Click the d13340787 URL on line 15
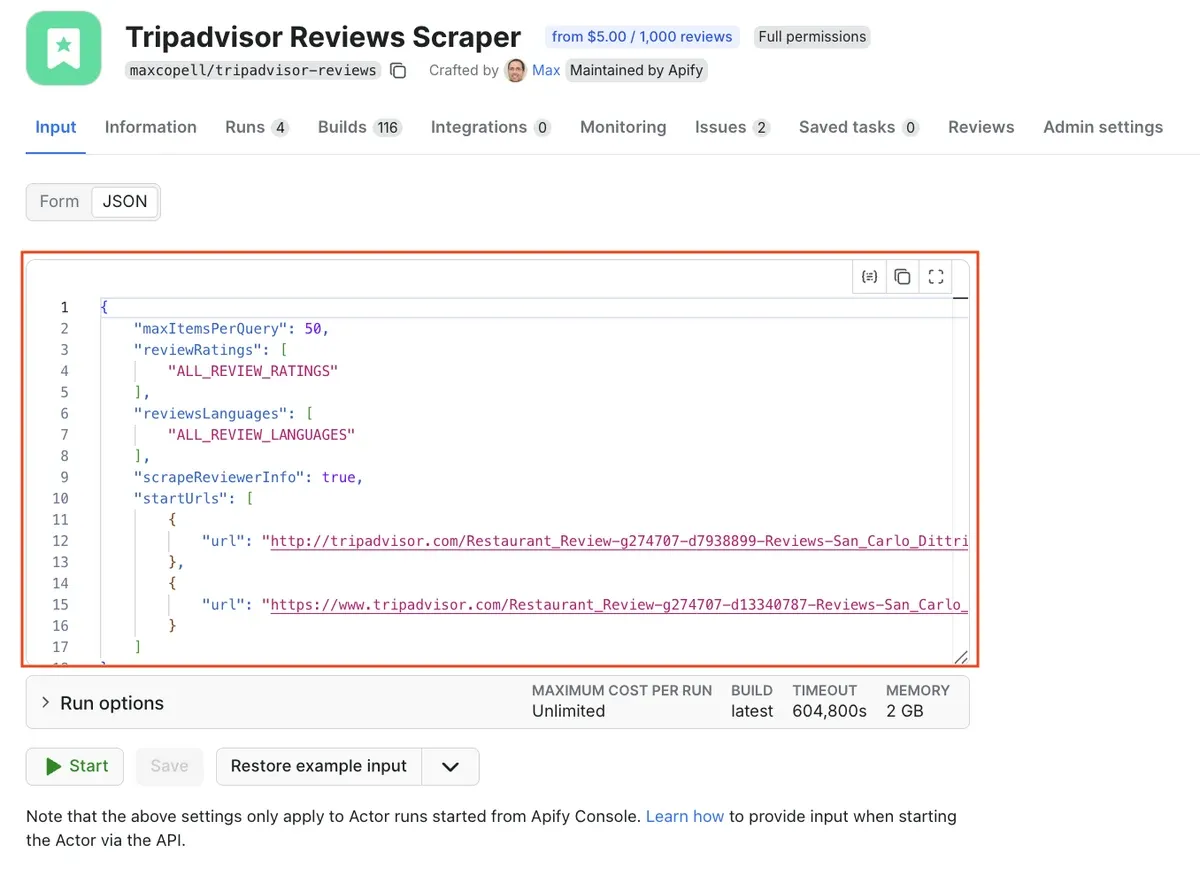Screen dimensions: 1200x883 point(620,604)
